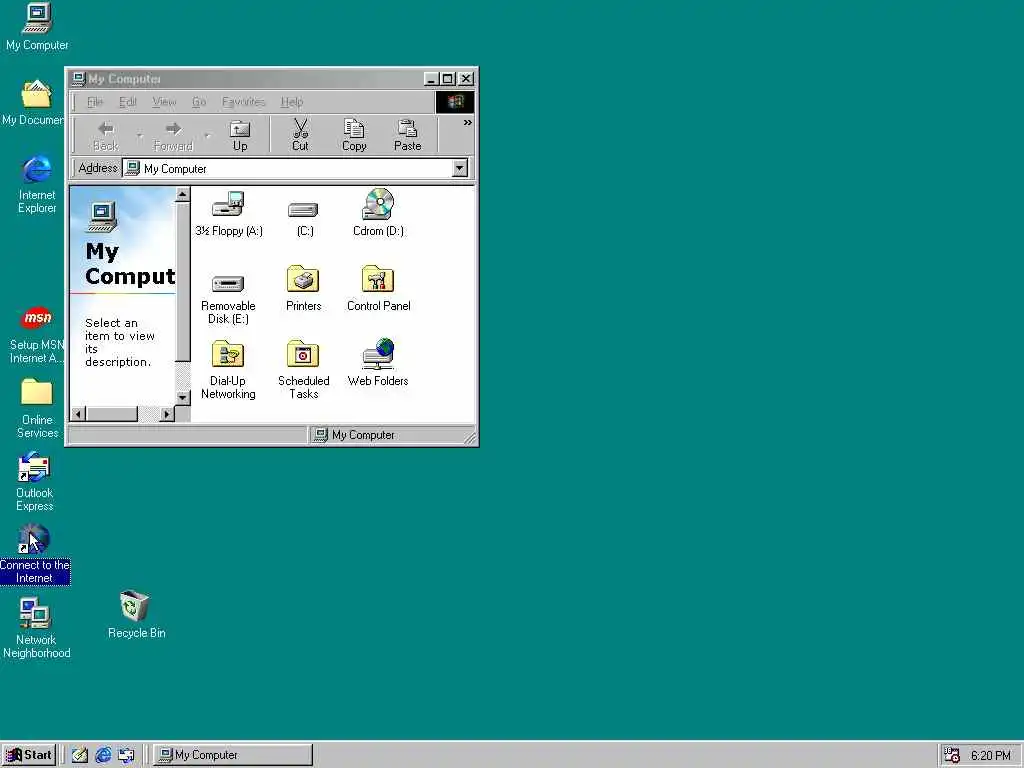This screenshot has height=768, width=1024.
Task: Select the Internet Explorer desktop icon
Action: [x=37, y=184]
